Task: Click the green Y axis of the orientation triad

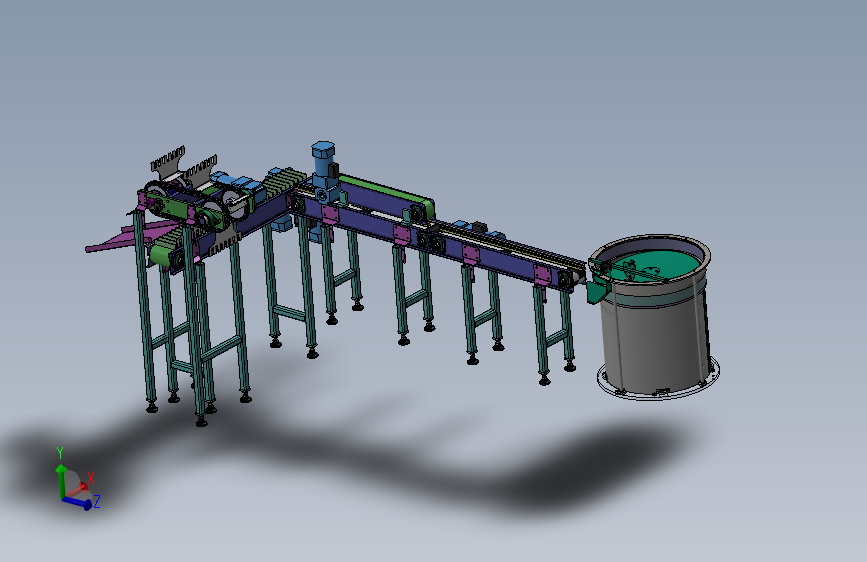Action: point(61,480)
